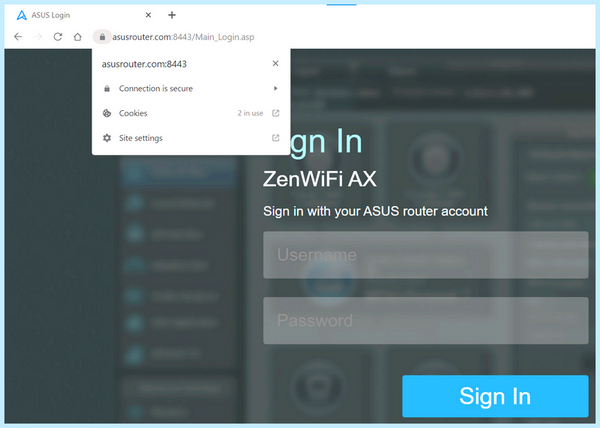600x428 pixels.
Task: Open Connection is secure details
Action: 191,88
